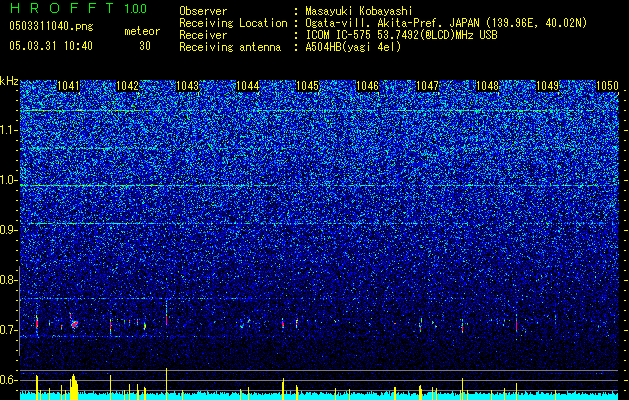Click the 1.1 kHz axis label
The image size is (629, 400).
tap(8, 130)
